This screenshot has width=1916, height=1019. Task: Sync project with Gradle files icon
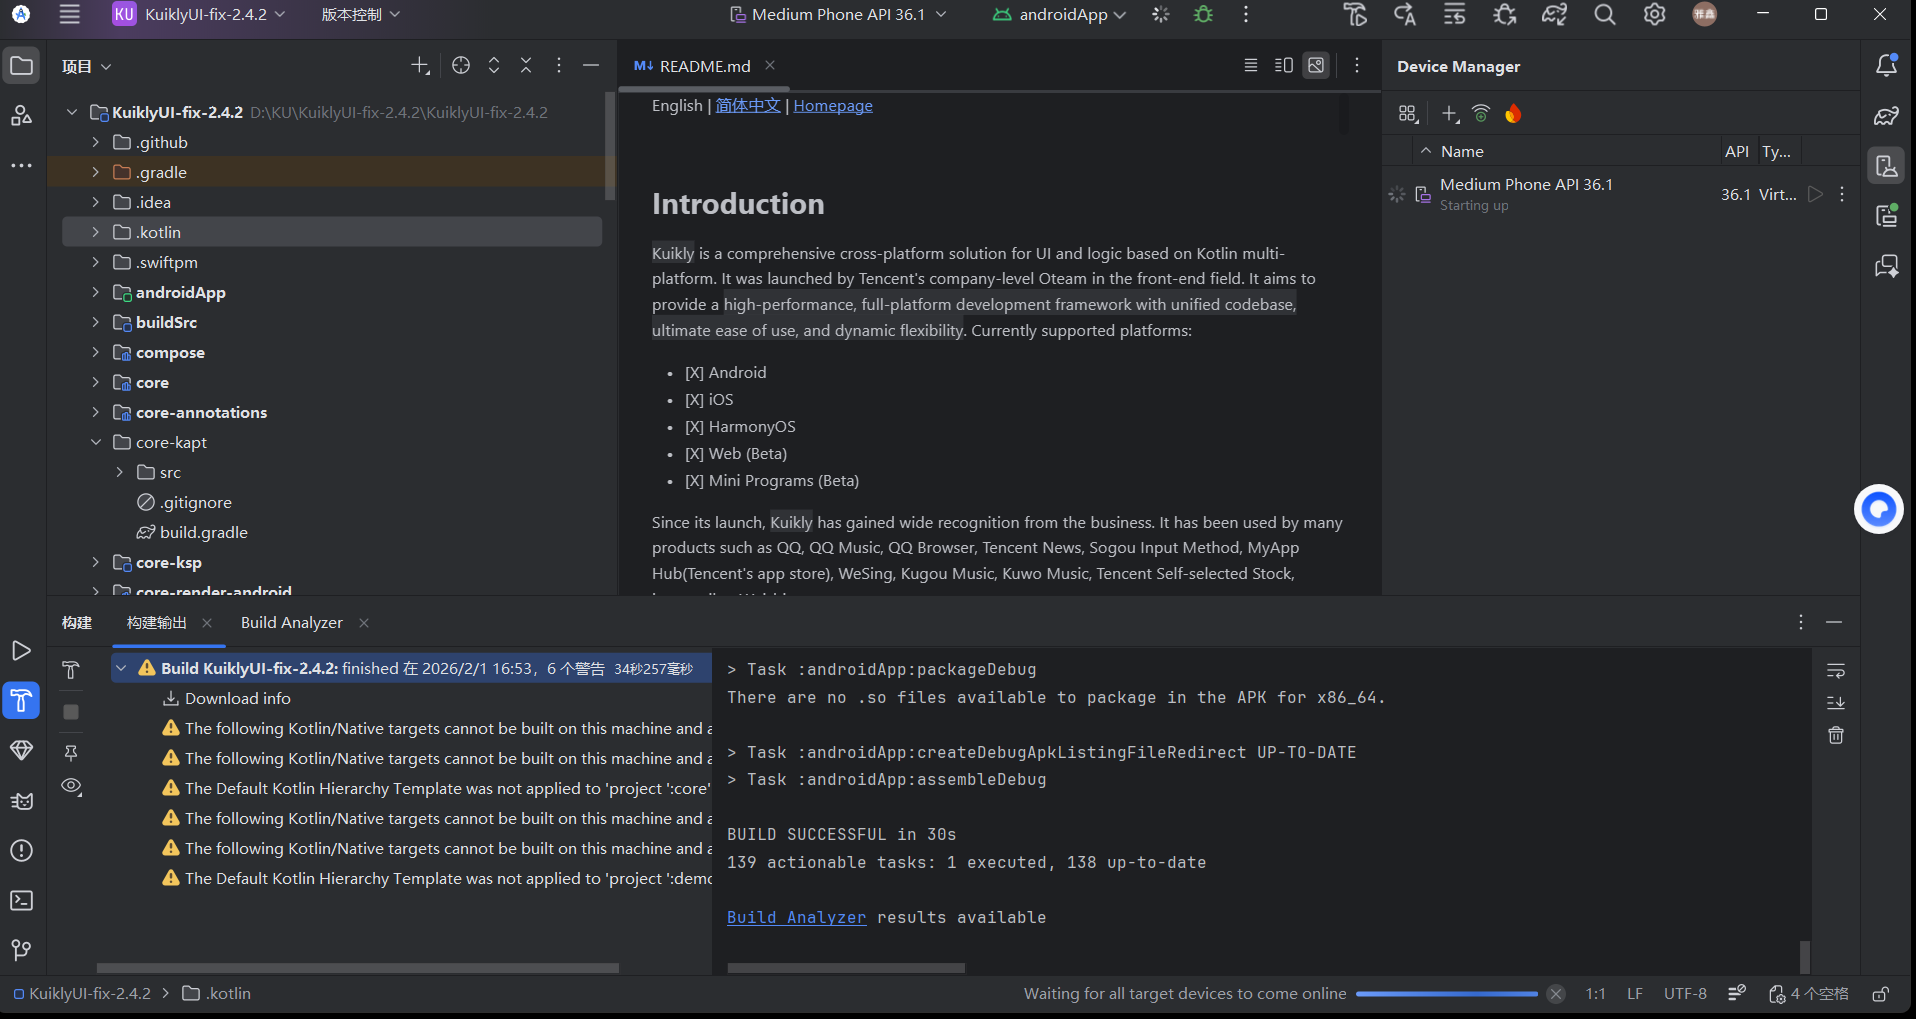point(1555,14)
